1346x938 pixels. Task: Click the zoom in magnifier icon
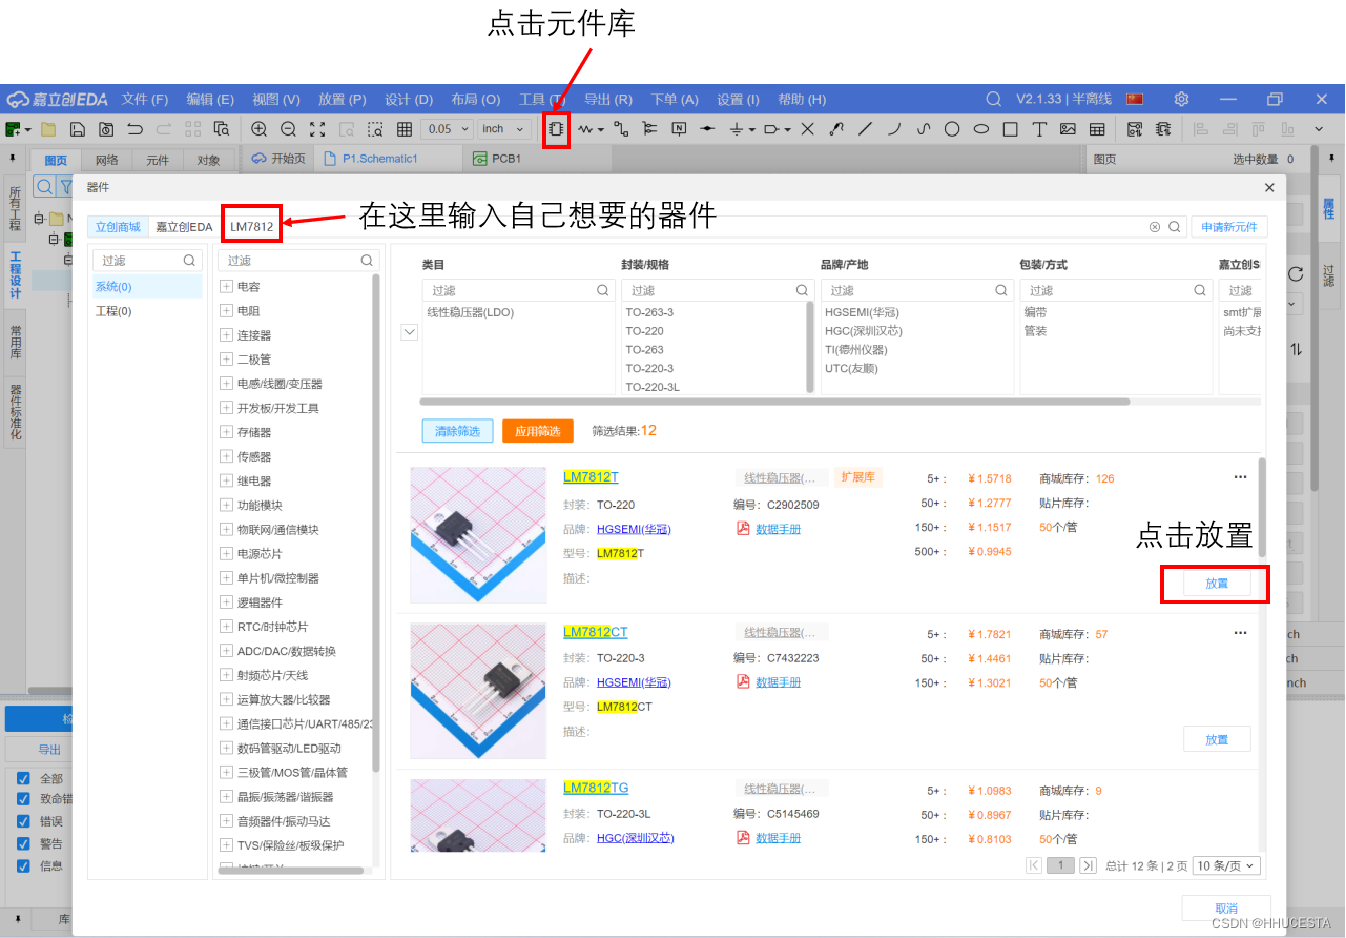[x=259, y=129]
